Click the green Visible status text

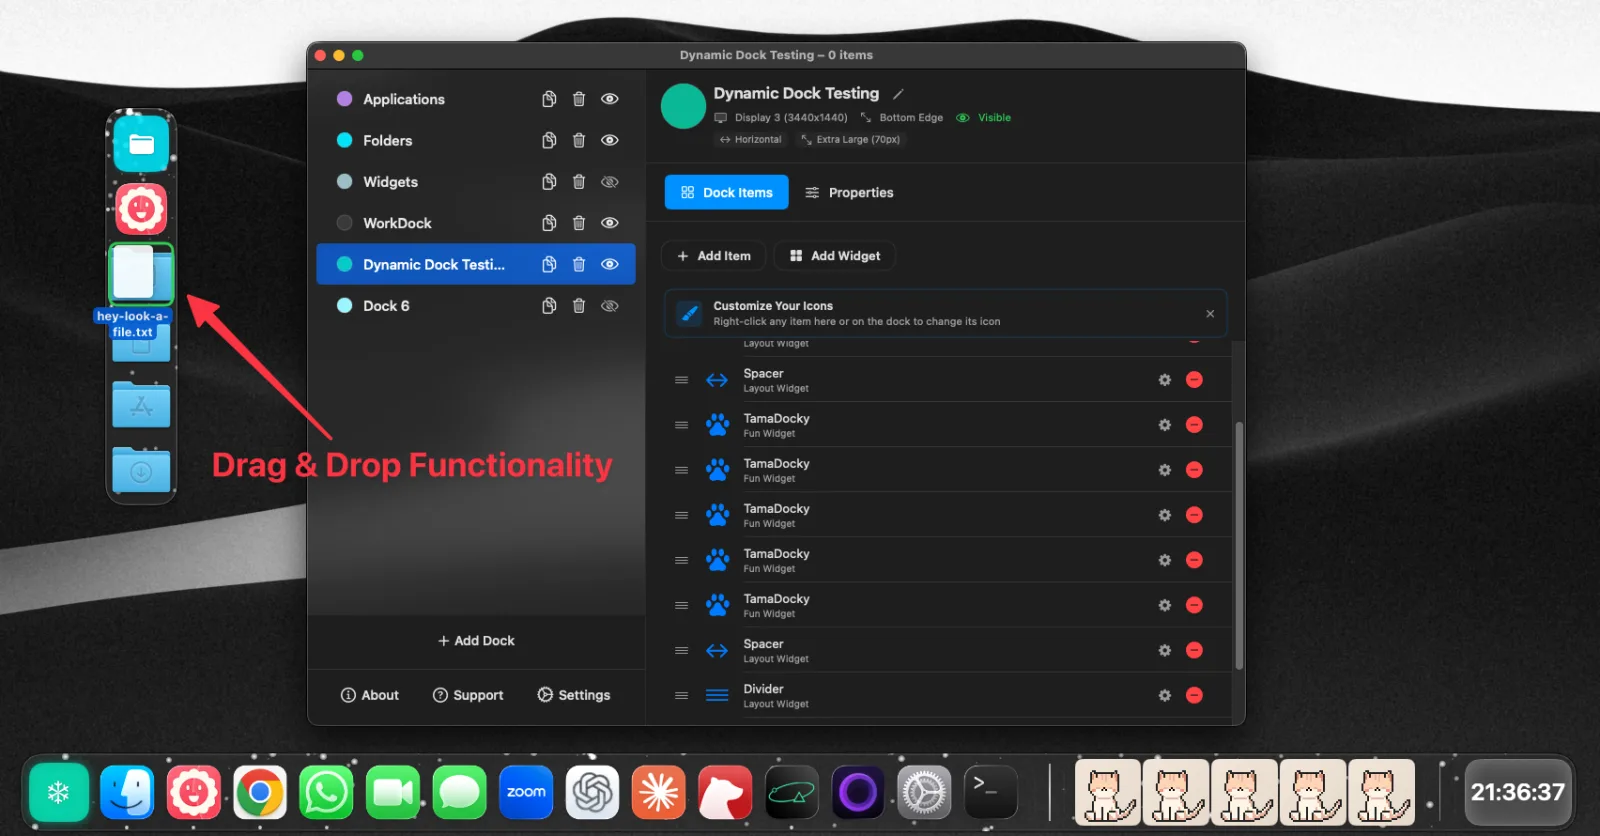[994, 118]
